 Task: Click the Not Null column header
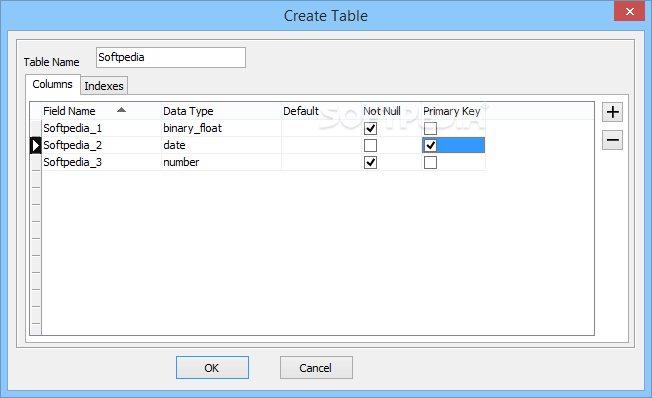pyautogui.click(x=391, y=111)
